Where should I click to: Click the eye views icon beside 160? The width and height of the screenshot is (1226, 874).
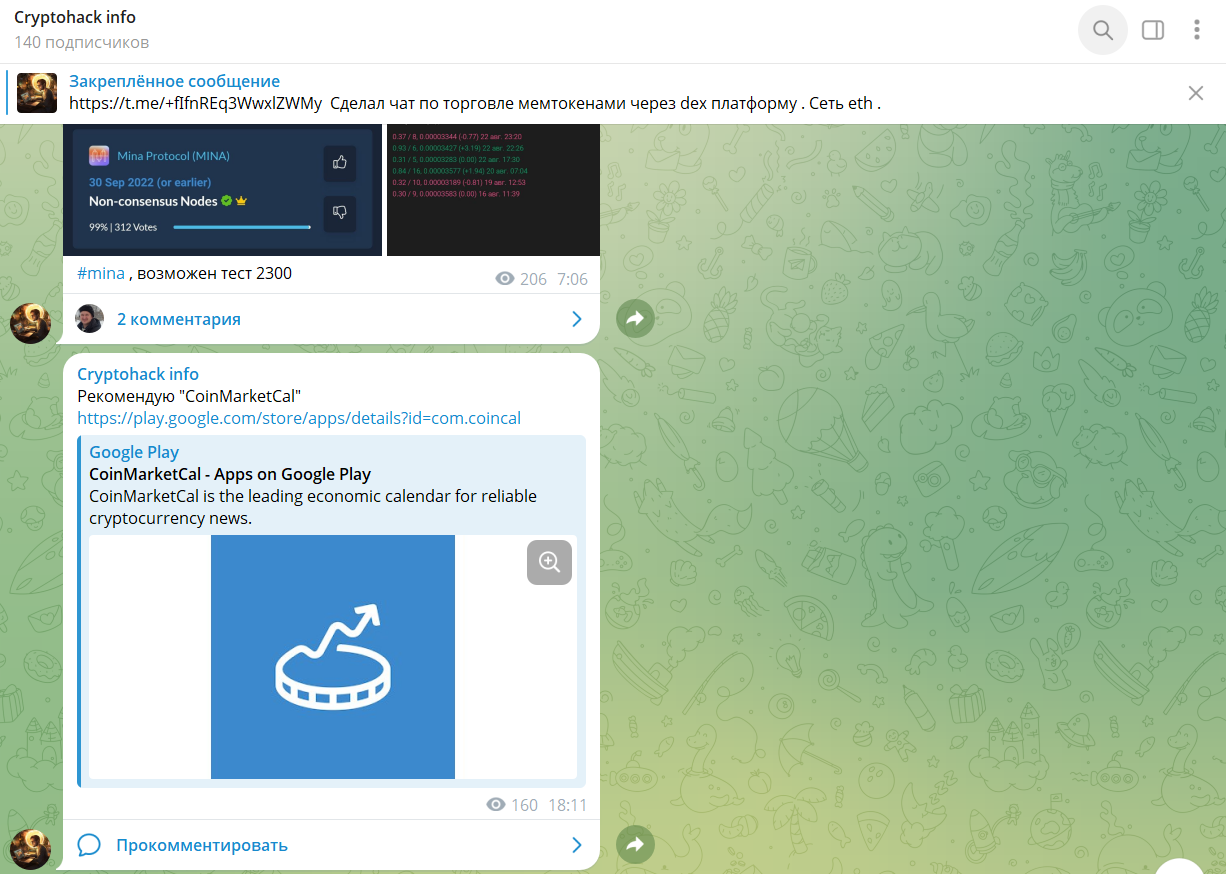click(x=496, y=805)
